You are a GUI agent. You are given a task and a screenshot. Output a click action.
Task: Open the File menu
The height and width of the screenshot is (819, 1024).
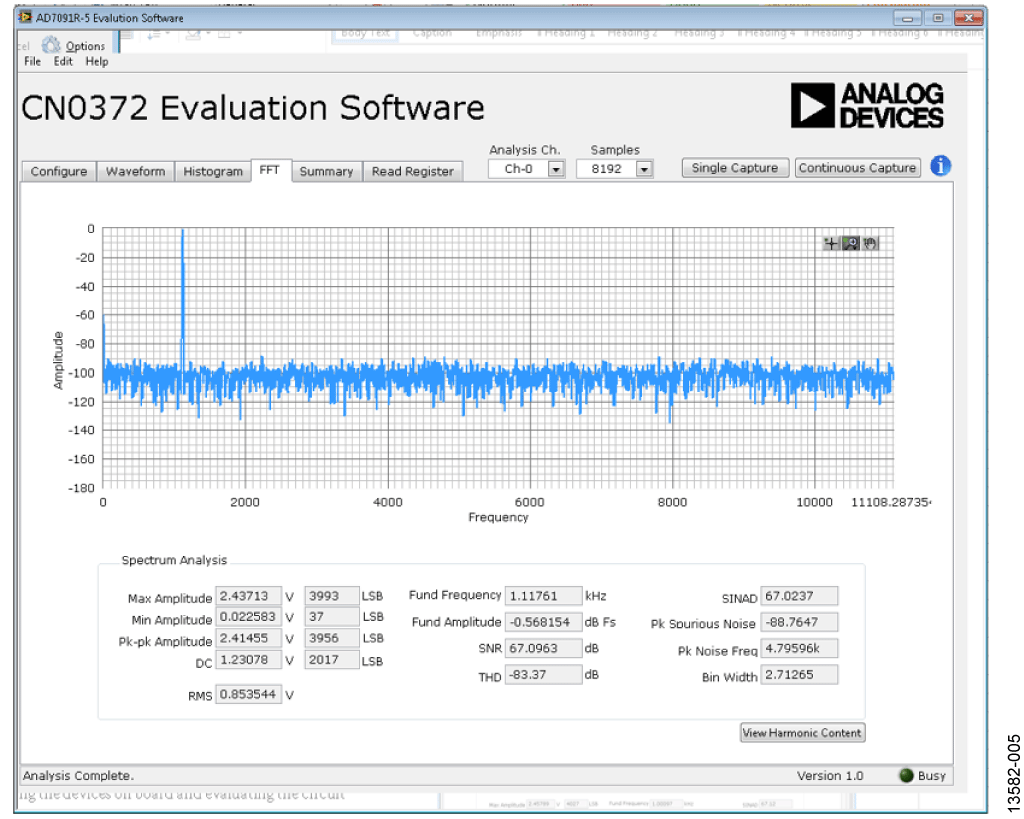tap(32, 61)
